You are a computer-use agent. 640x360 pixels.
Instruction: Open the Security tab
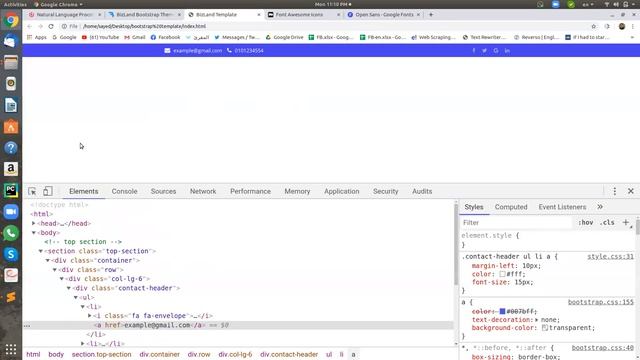tap(385, 191)
